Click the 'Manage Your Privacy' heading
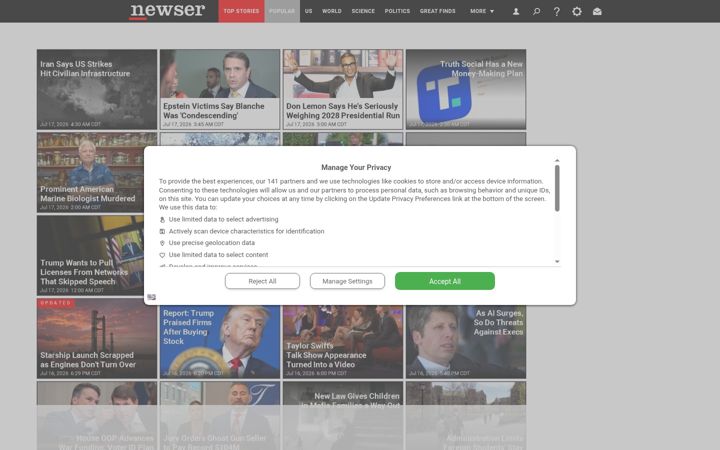Viewport: 720px width, 450px height. click(x=356, y=168)
